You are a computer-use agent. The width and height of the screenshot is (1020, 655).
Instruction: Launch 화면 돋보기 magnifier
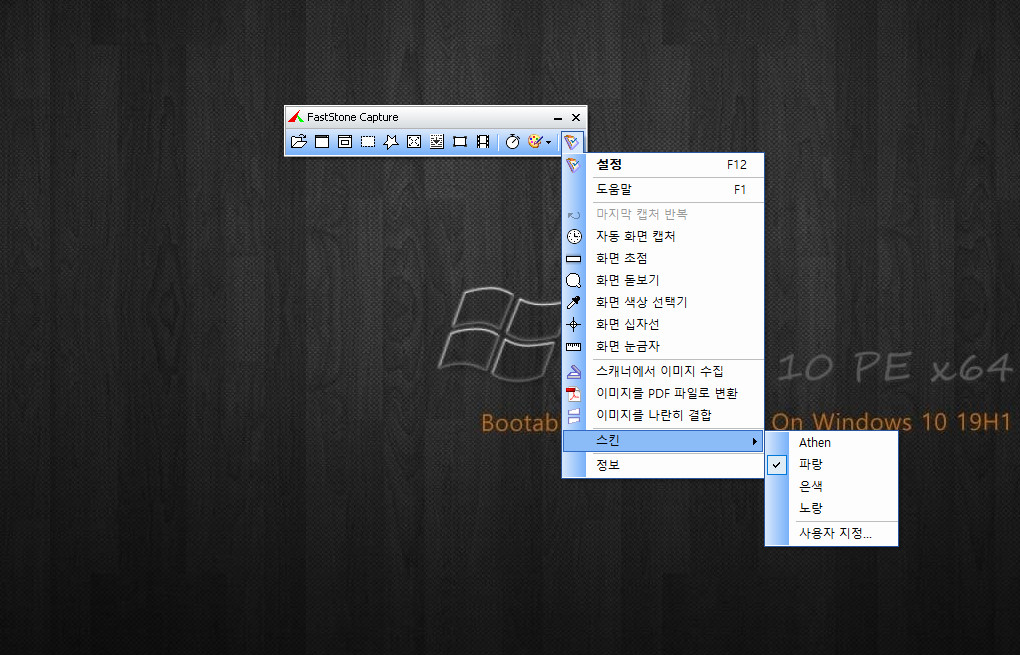pos(664,280)
